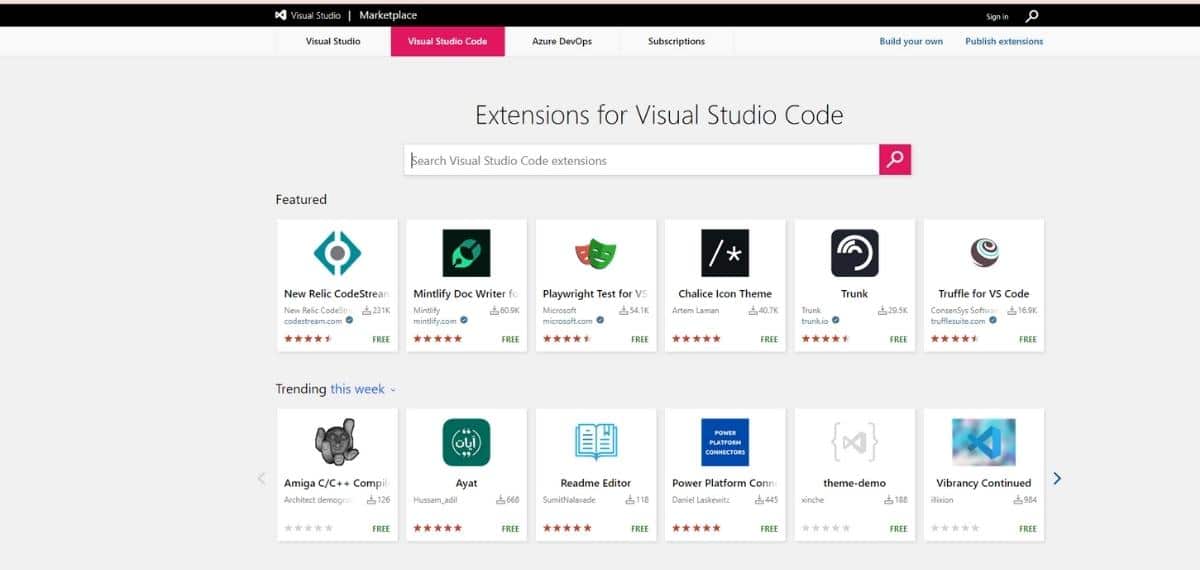The height and width of the screenshot is (570, 1200).
Task: Open the Subscriptions tab
Action: (x=676, y=41)
